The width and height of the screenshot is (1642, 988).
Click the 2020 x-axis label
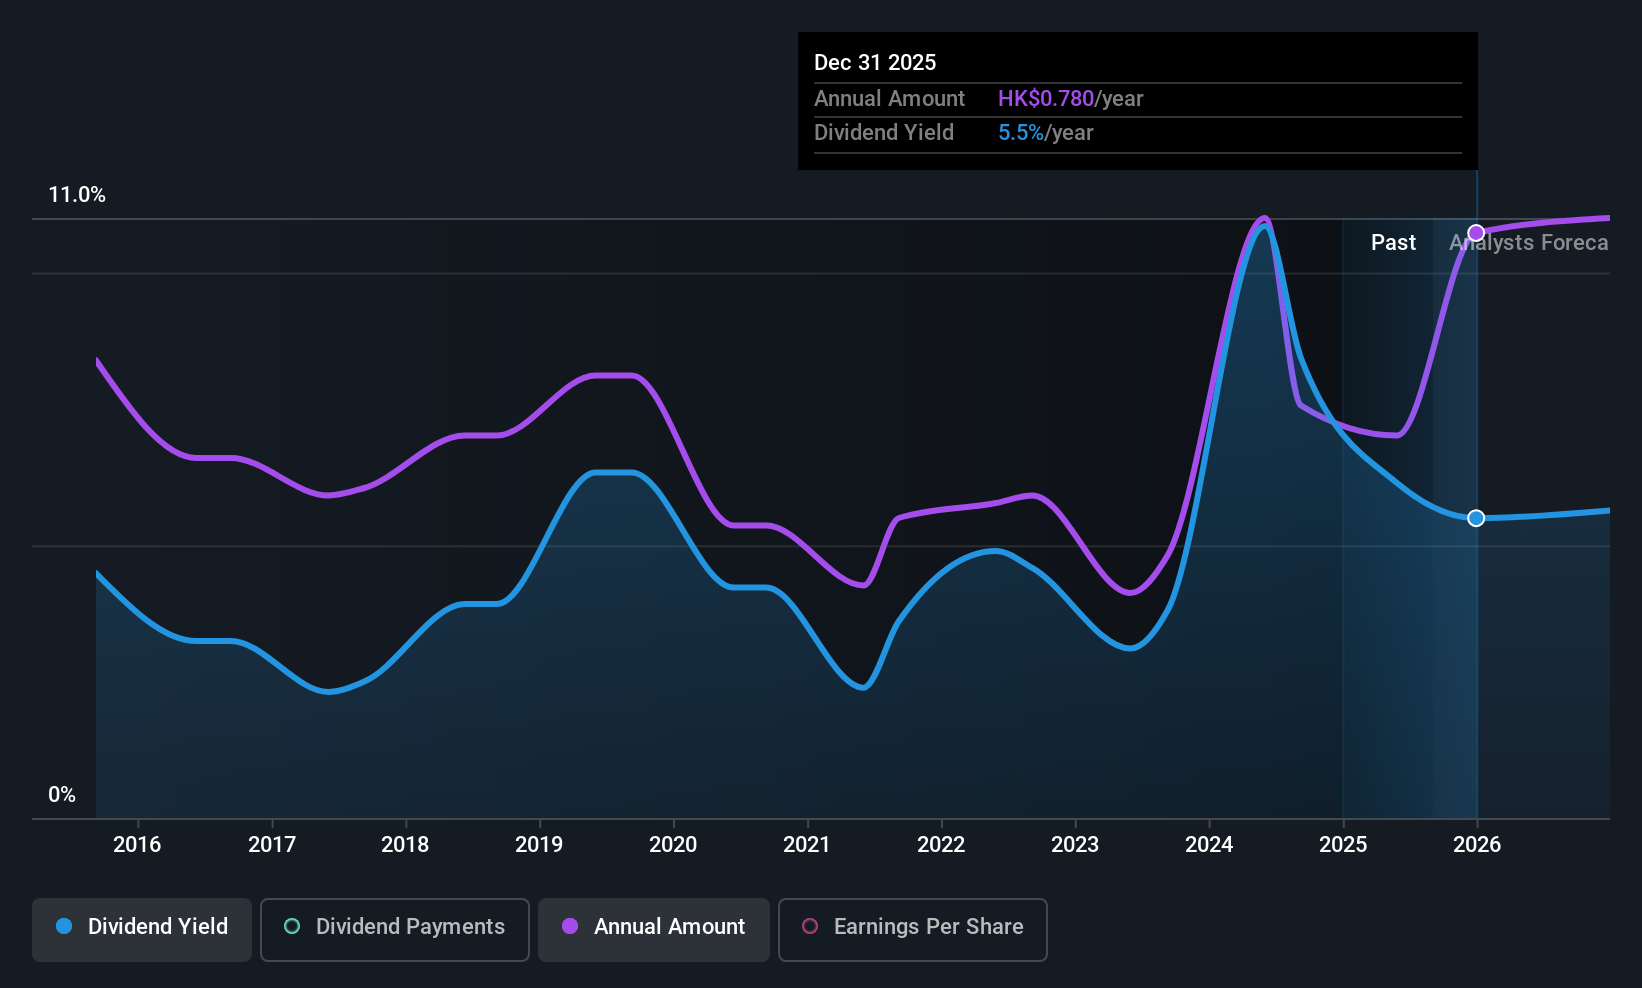pyautogui.click(x=673, y=844)
